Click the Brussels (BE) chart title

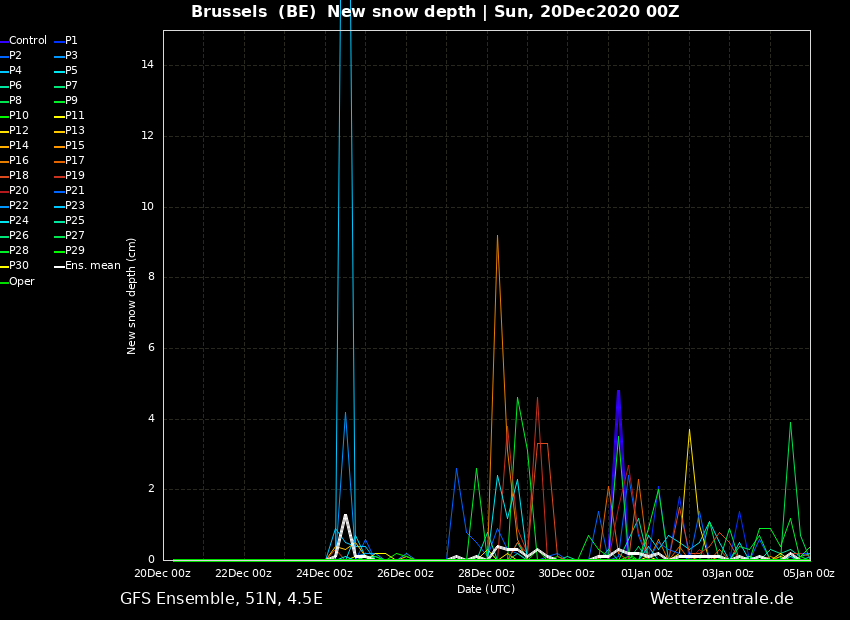[x=435, y=11]
